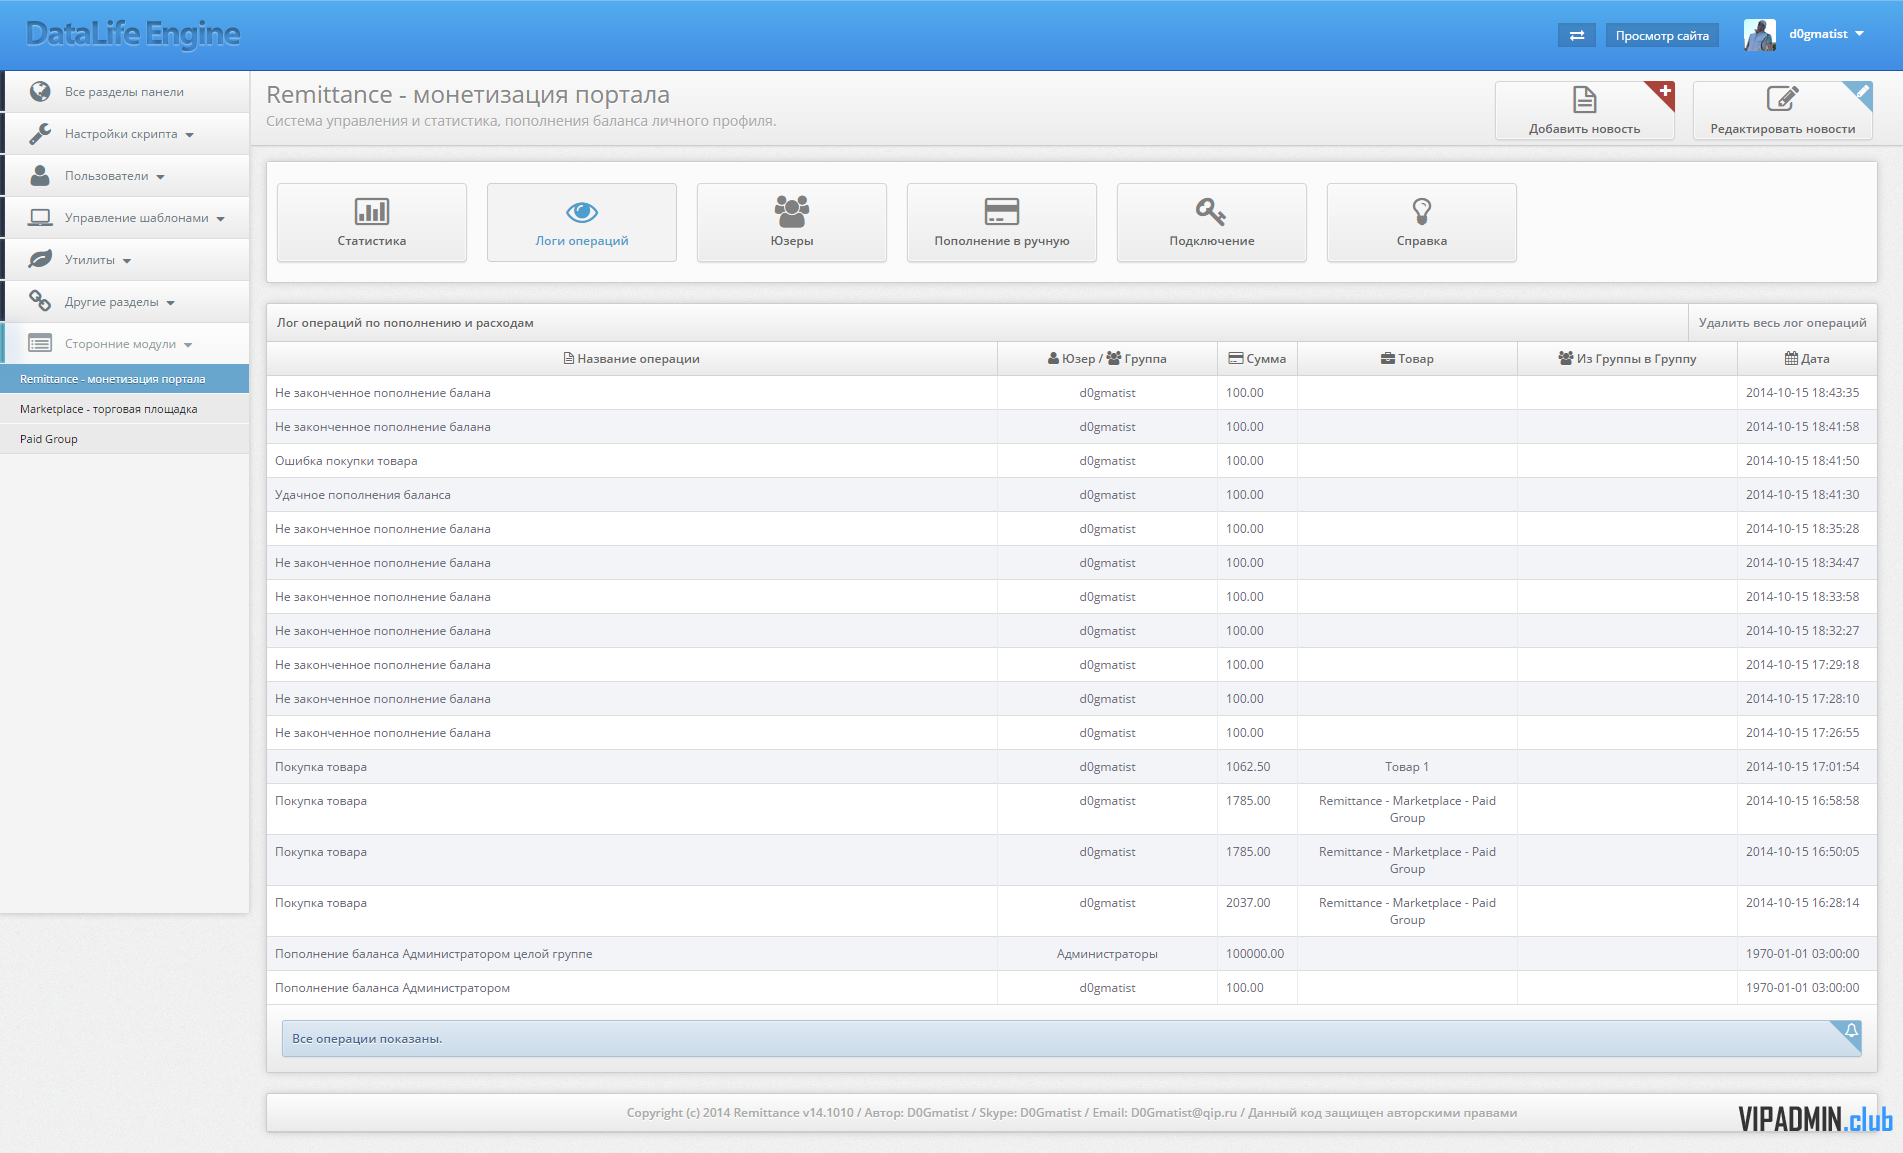The width and height of the screenshot is (1903, 1153).
Task: Click the DataLife Engine logo
Action: pos(133,34)
